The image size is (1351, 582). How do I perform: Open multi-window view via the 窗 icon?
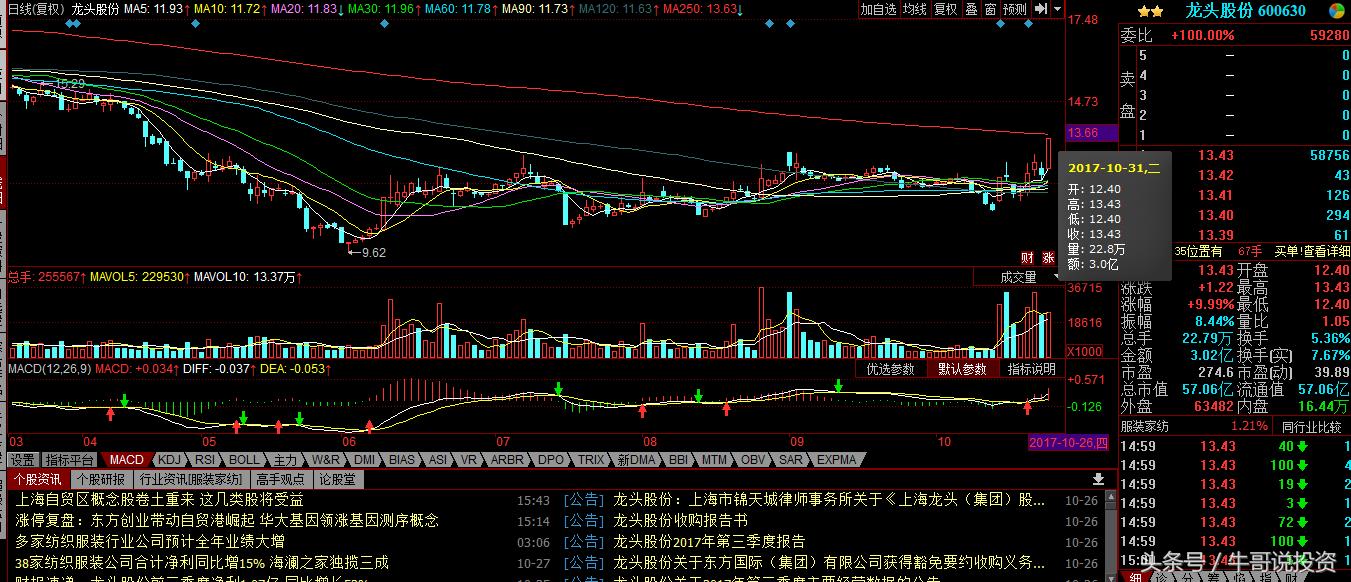[991, 9]
